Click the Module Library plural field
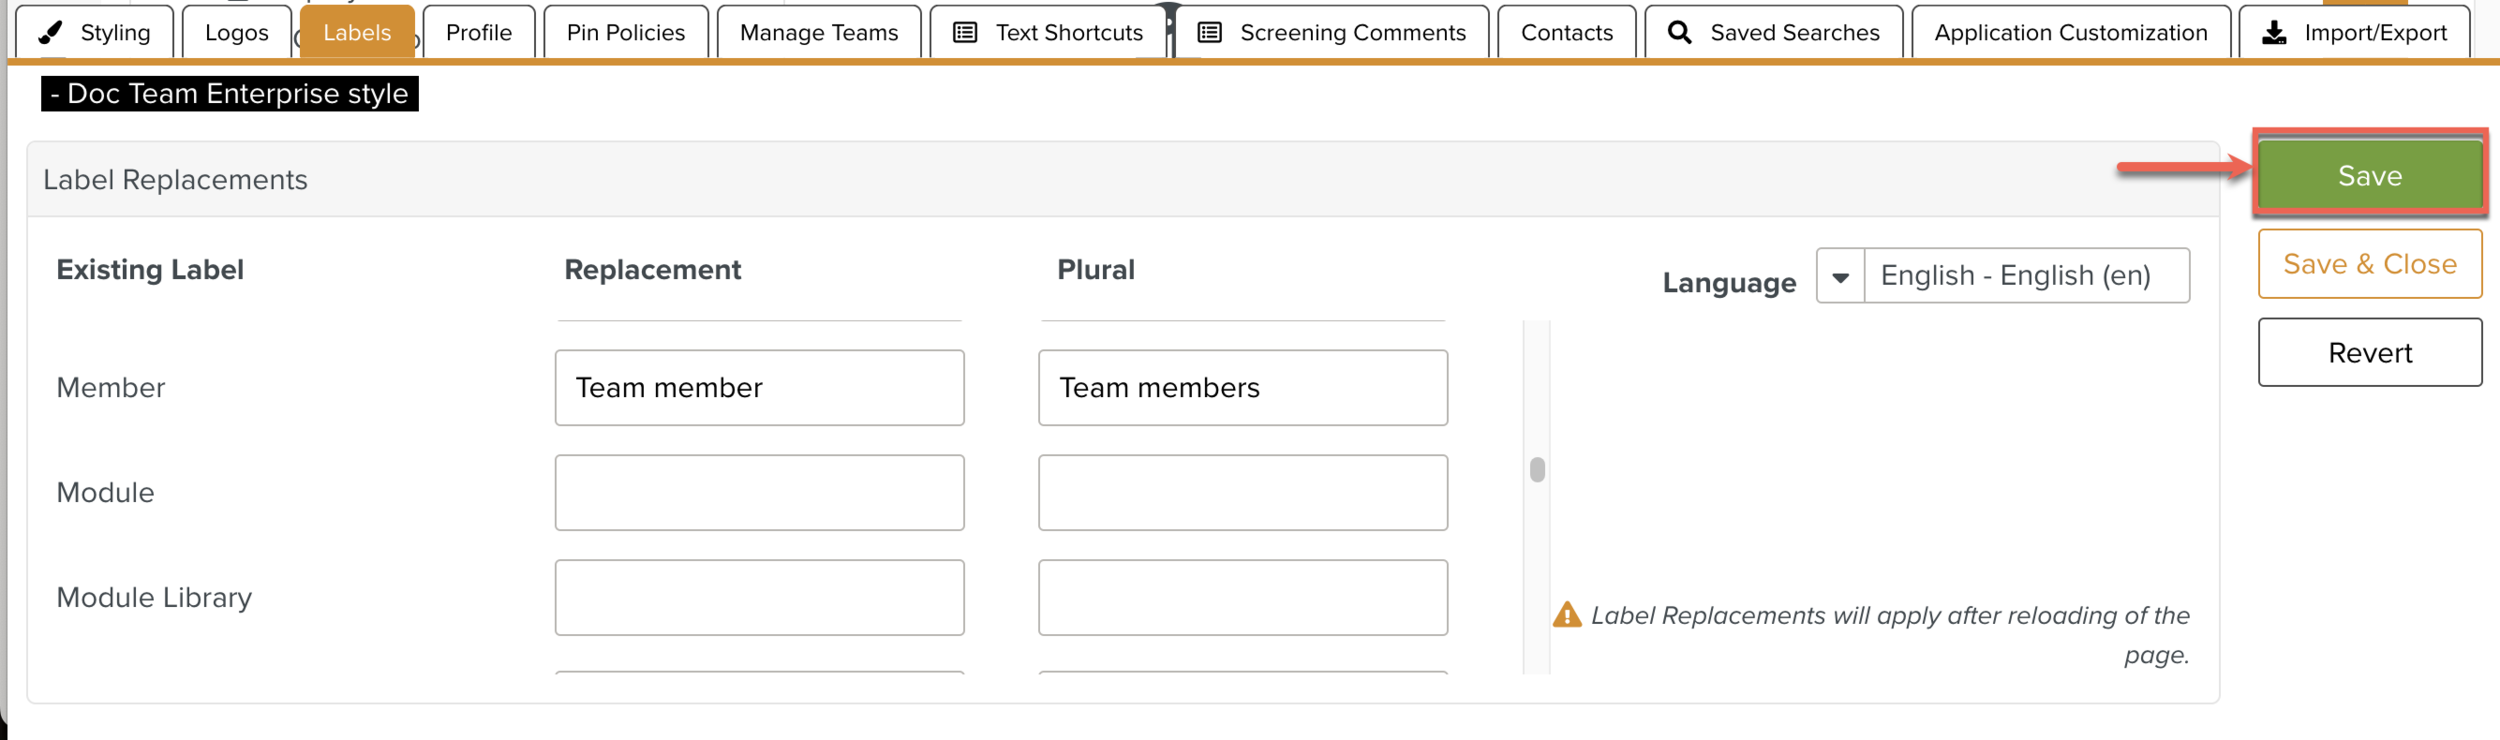The image size is (2500, 740). pyautogui.click(x=1242, y=598)
